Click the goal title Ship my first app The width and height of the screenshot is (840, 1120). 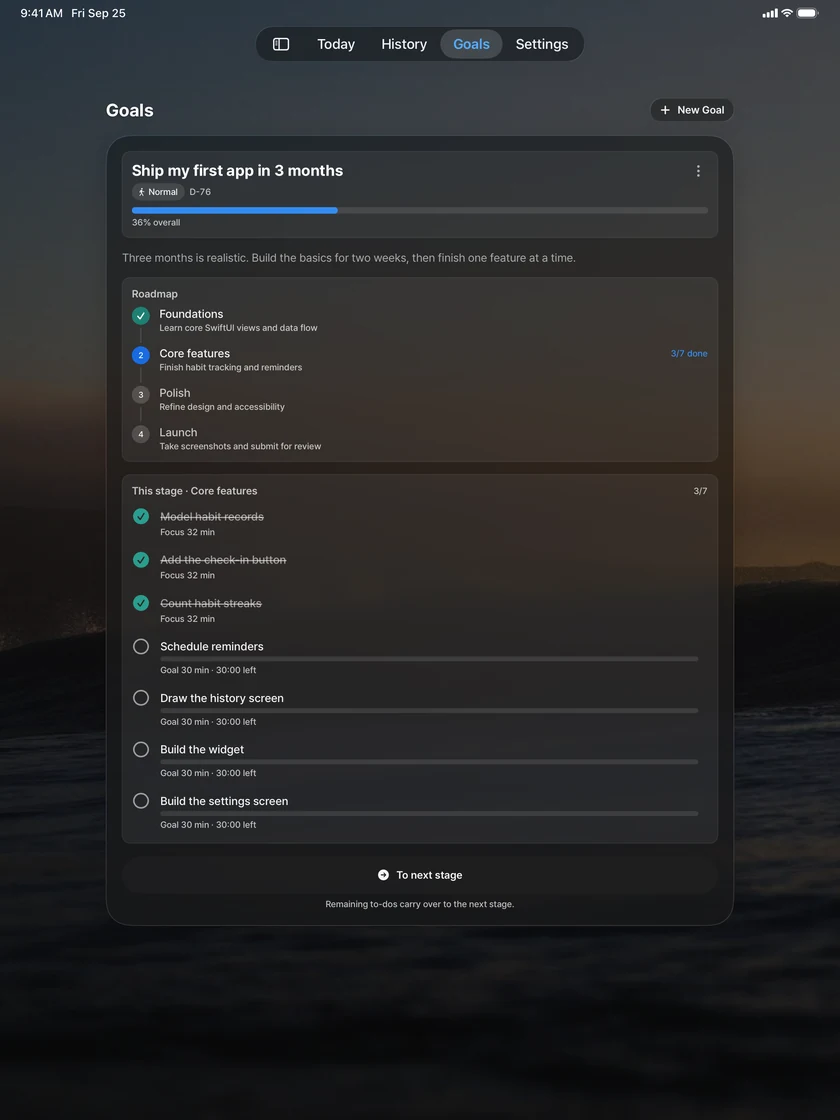pos(237,171)
